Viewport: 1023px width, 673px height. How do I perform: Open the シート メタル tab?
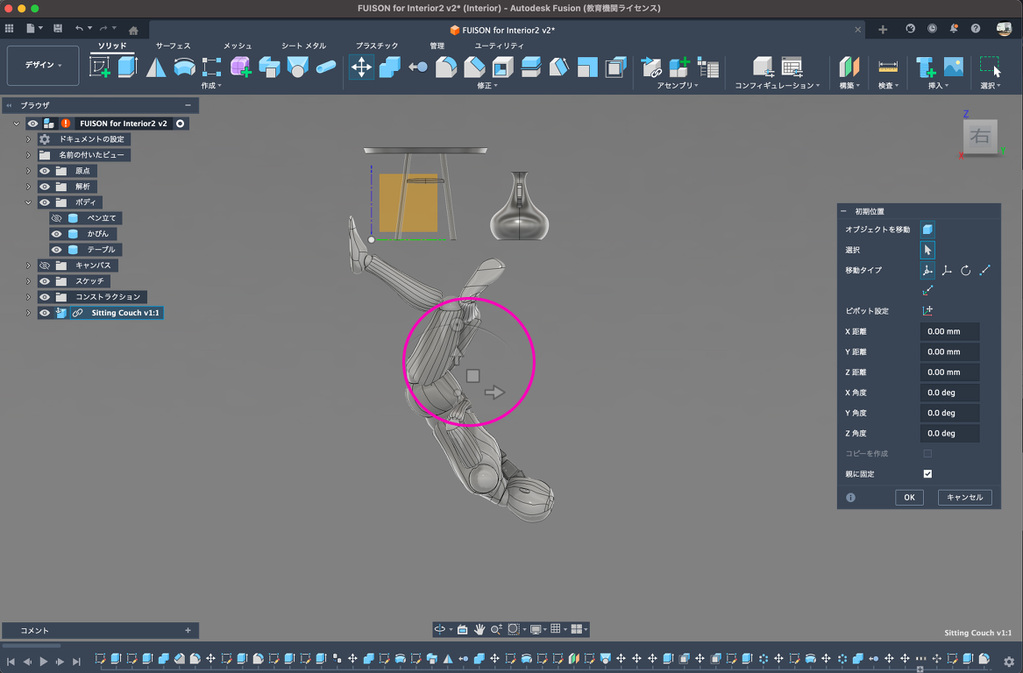coord(303,46)
